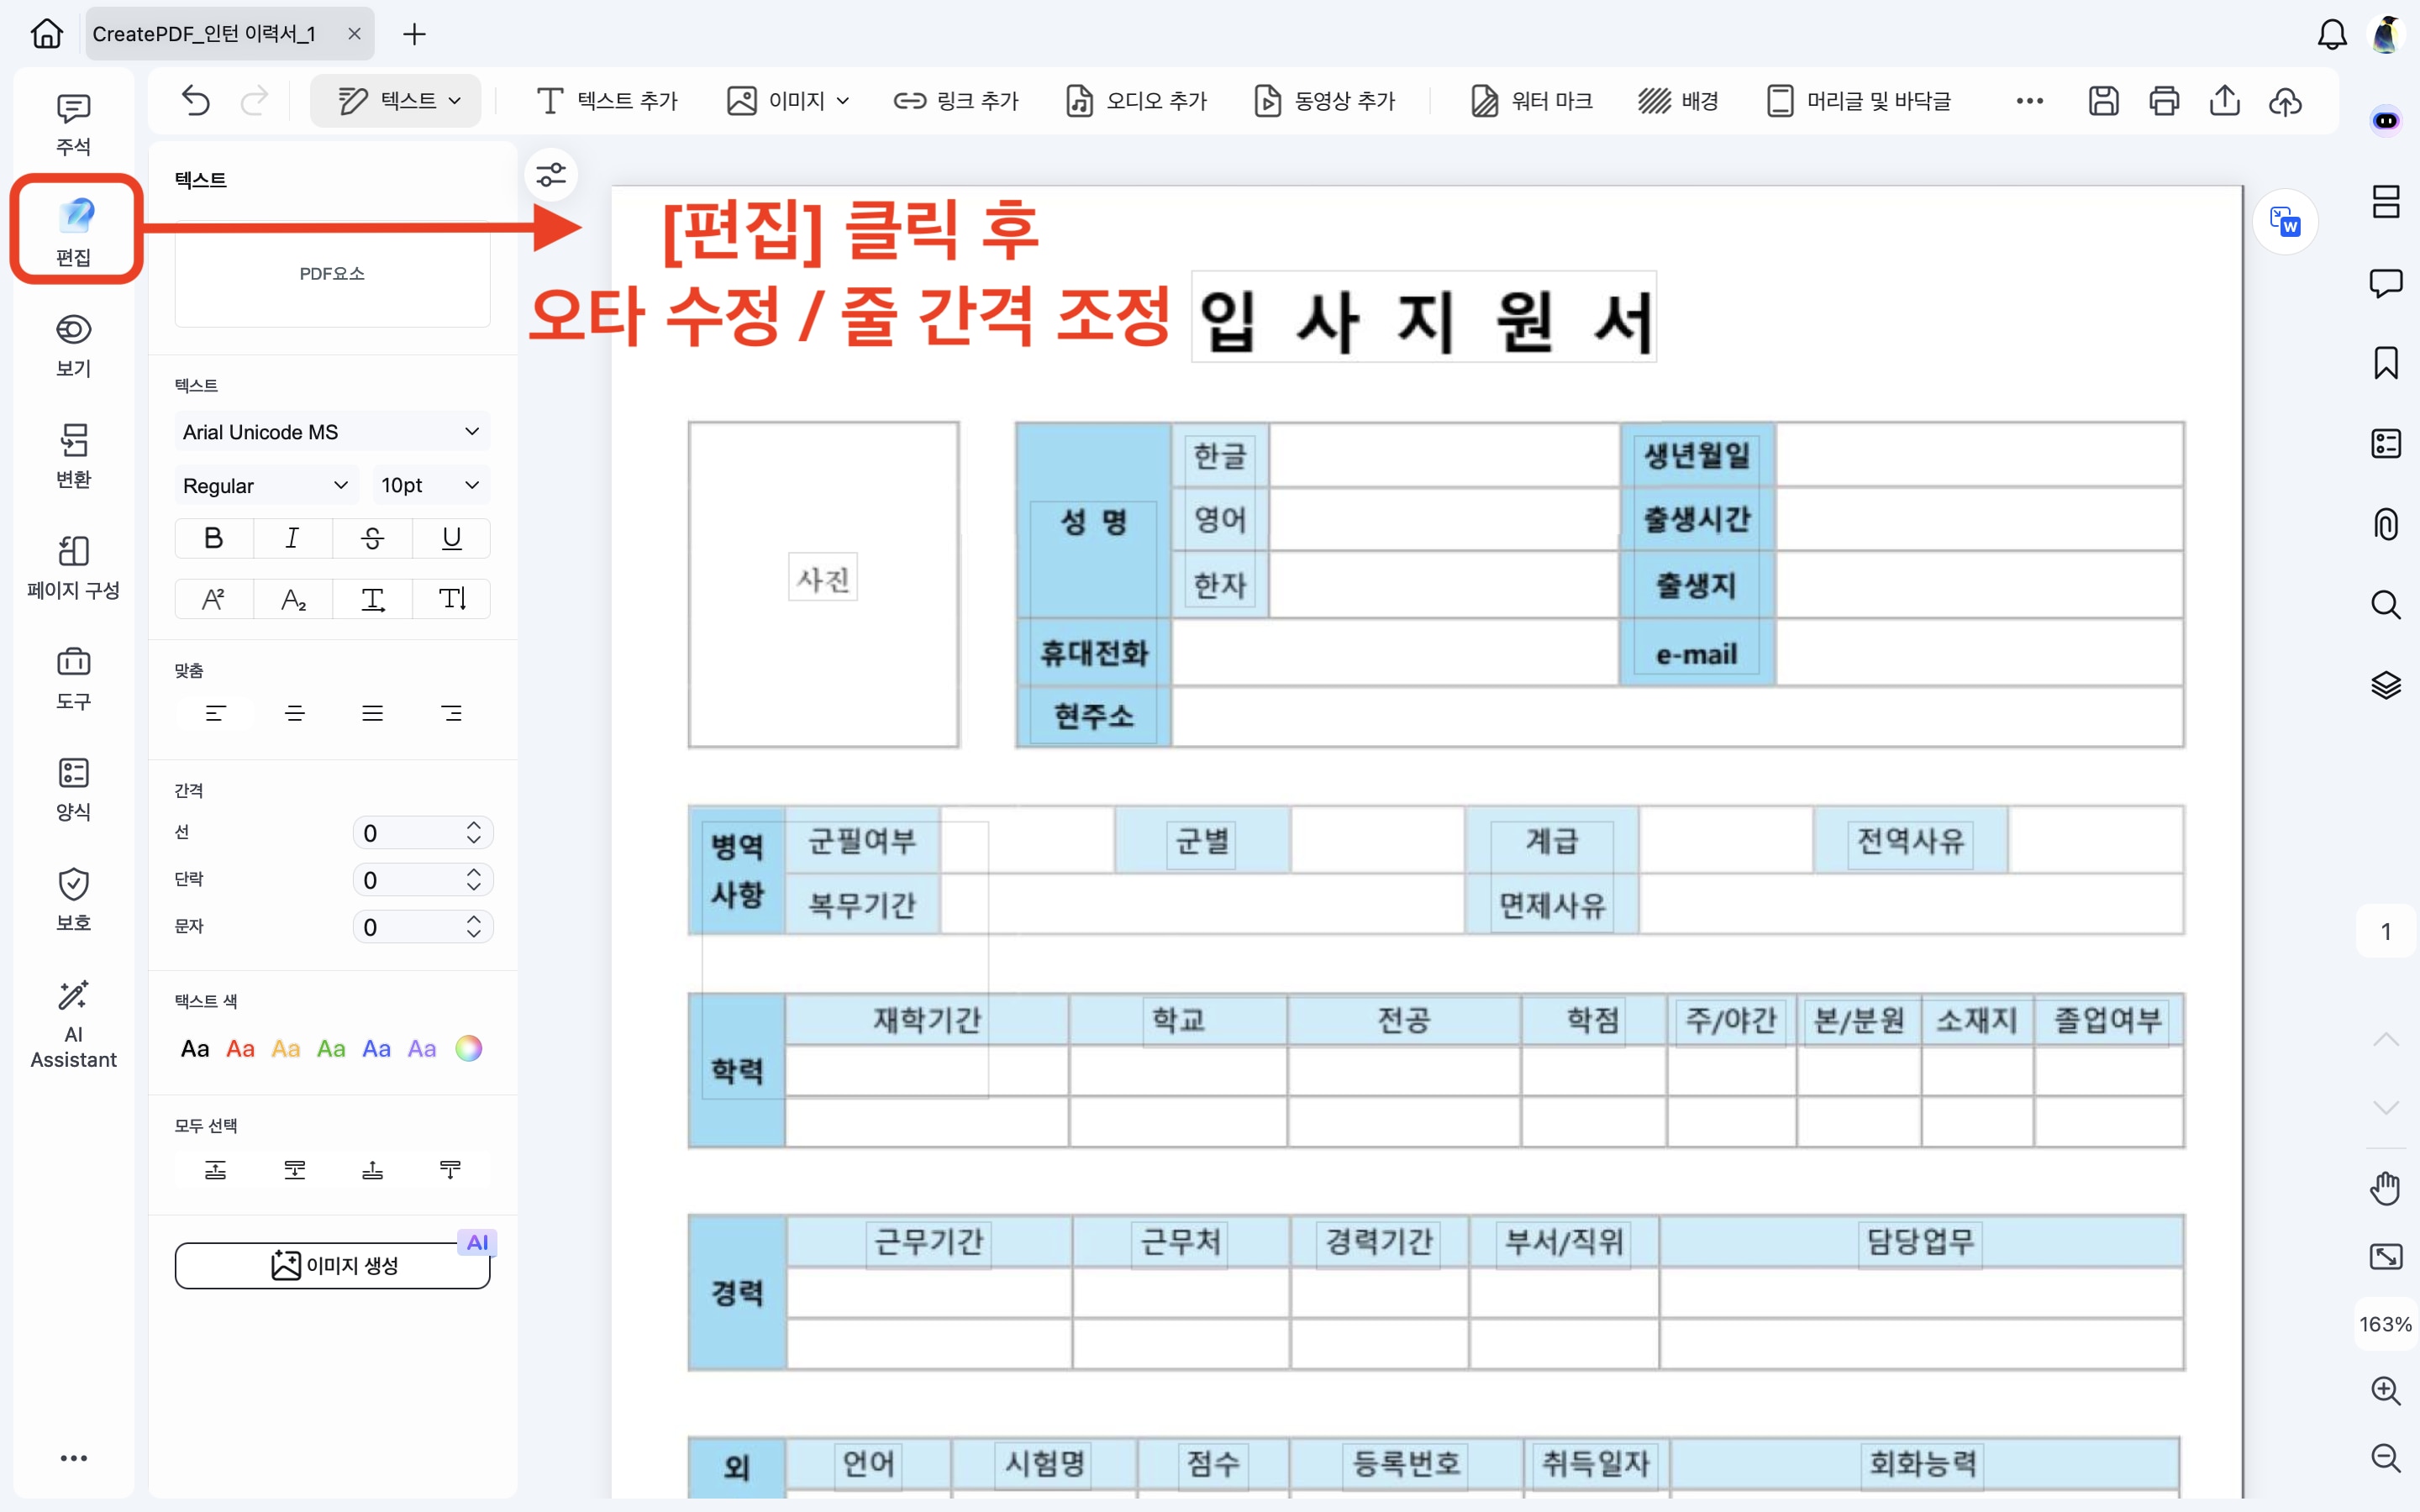2420x1512 pixels.
Task: Click the 이미지 생성 AI button
Action: pos(332,1265)
